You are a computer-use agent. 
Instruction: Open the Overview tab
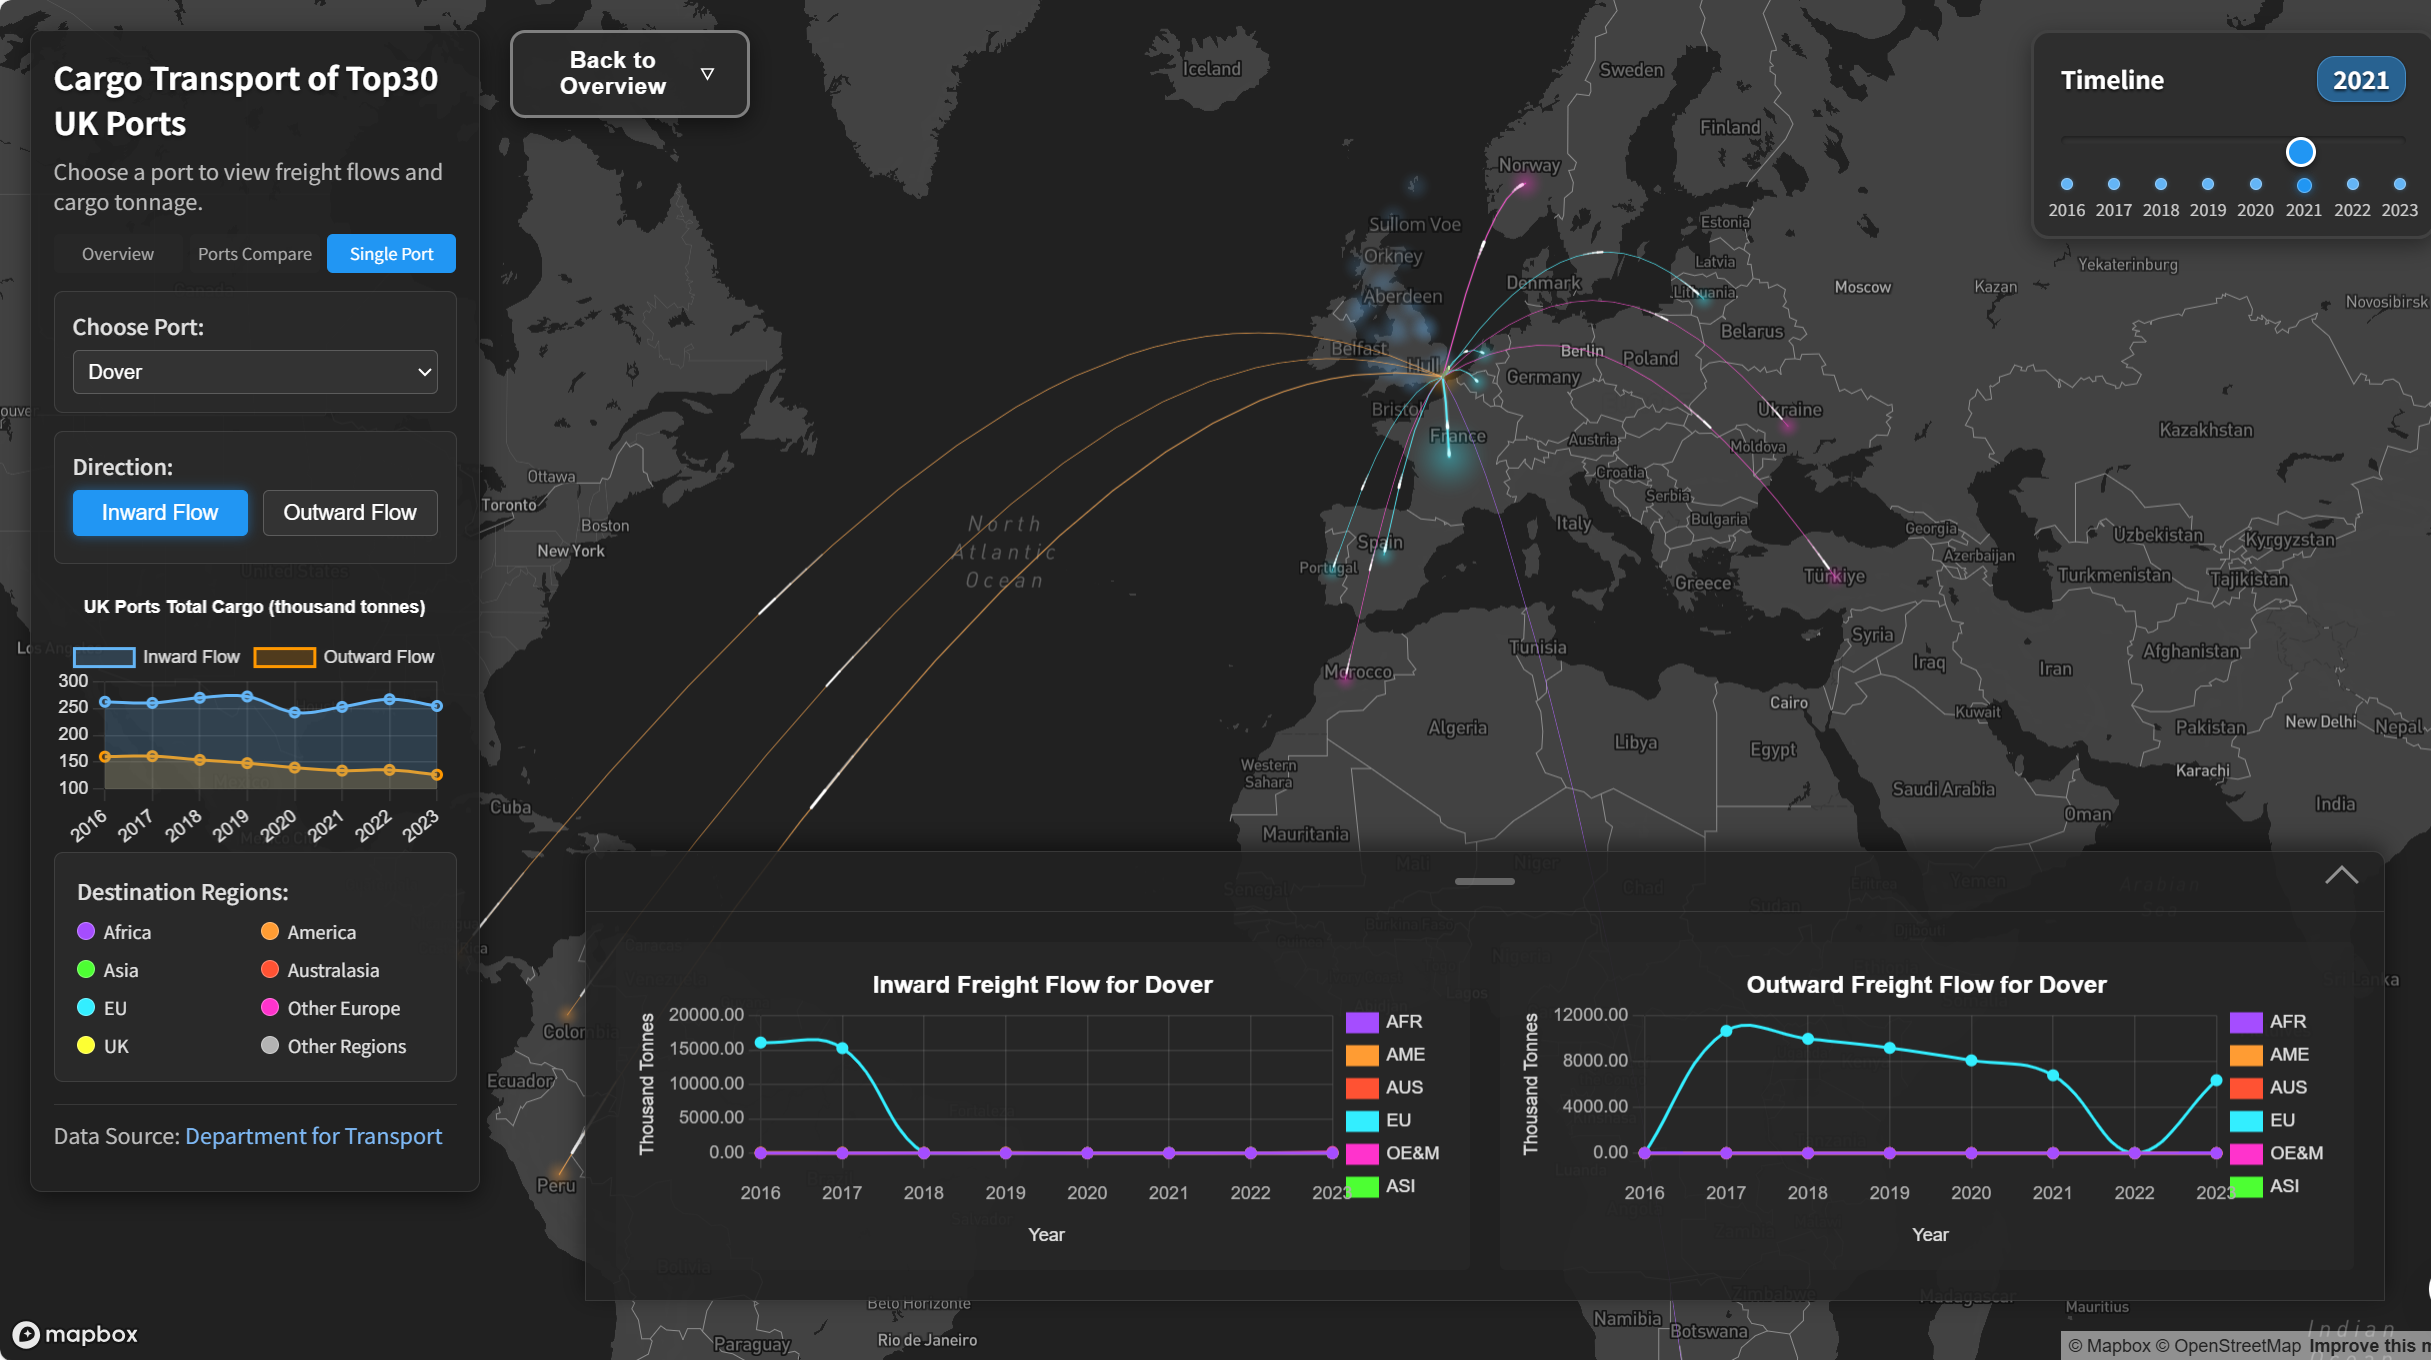pos(117,253)
